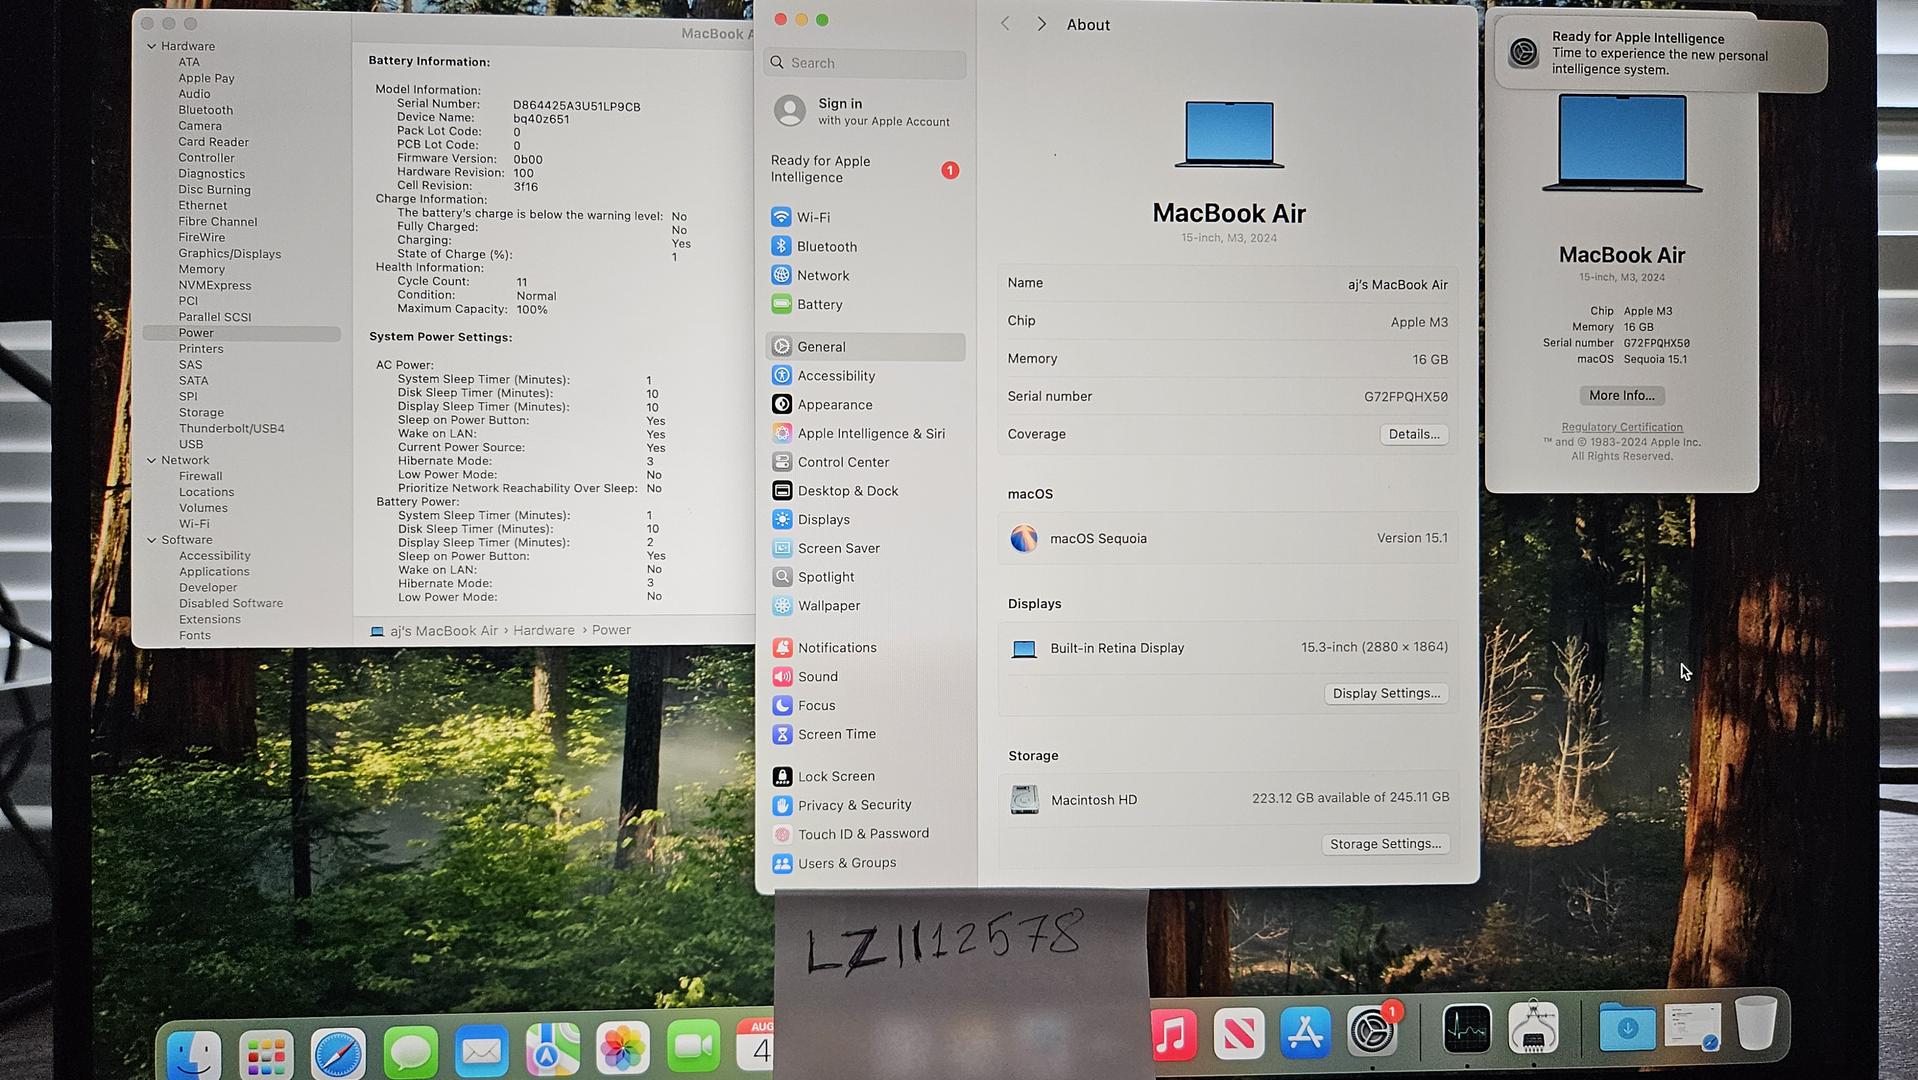Viewport: 1918px width, 1080px height.
Task: Select Bluetooth in System Information tree
Action: point(206,110)
